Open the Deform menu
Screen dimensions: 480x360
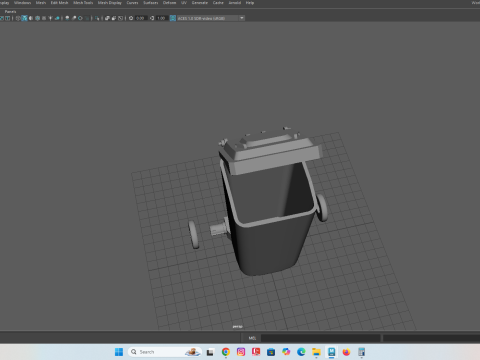169,3
